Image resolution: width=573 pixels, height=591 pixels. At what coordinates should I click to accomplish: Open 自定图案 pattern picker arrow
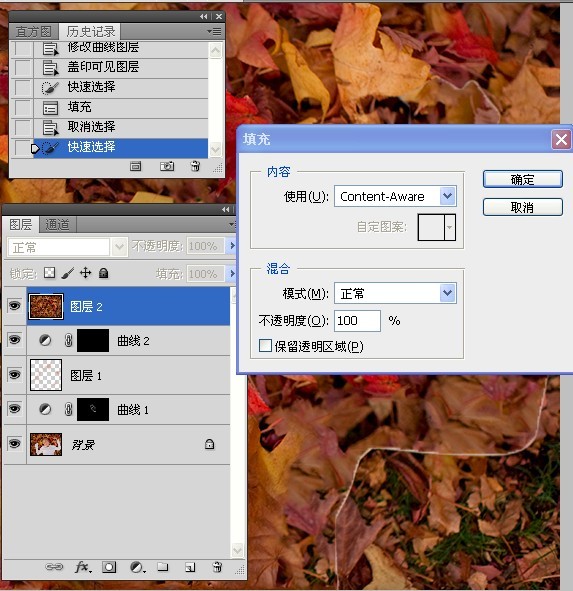pos(450,227)
